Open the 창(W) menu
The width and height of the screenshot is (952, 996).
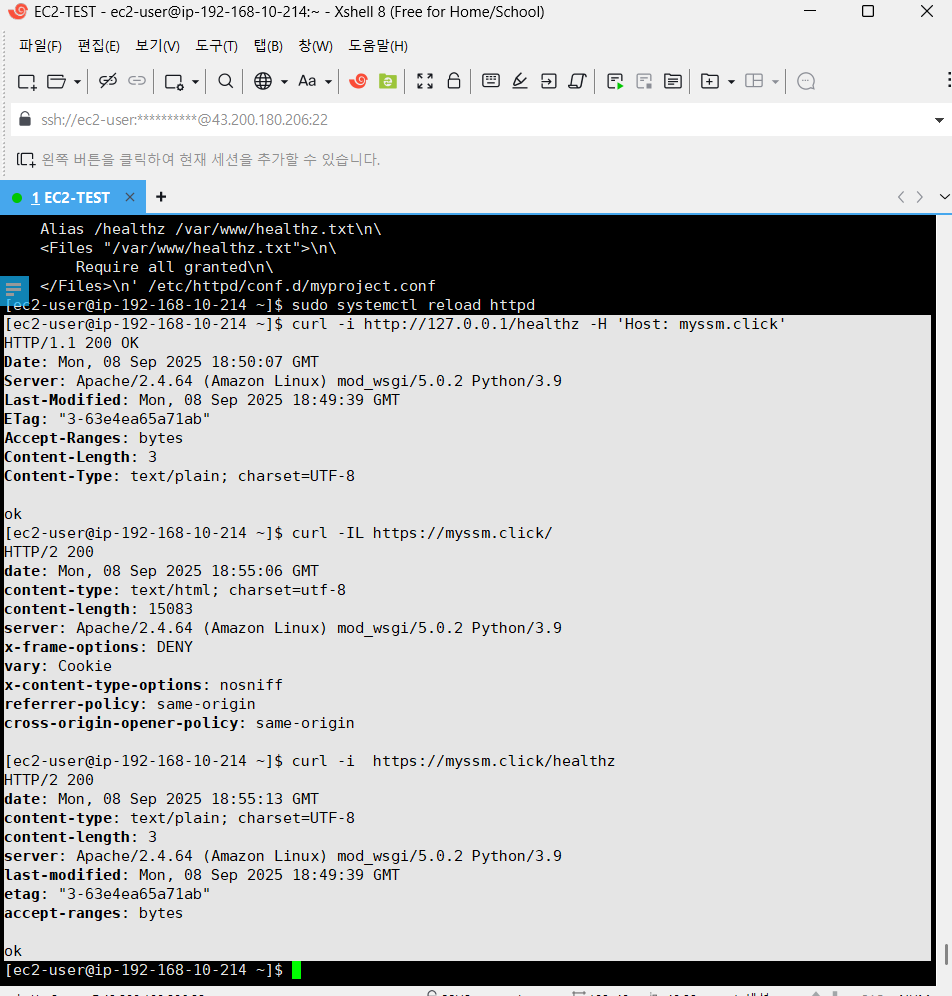pyautogui.click(x=315, y=46)
